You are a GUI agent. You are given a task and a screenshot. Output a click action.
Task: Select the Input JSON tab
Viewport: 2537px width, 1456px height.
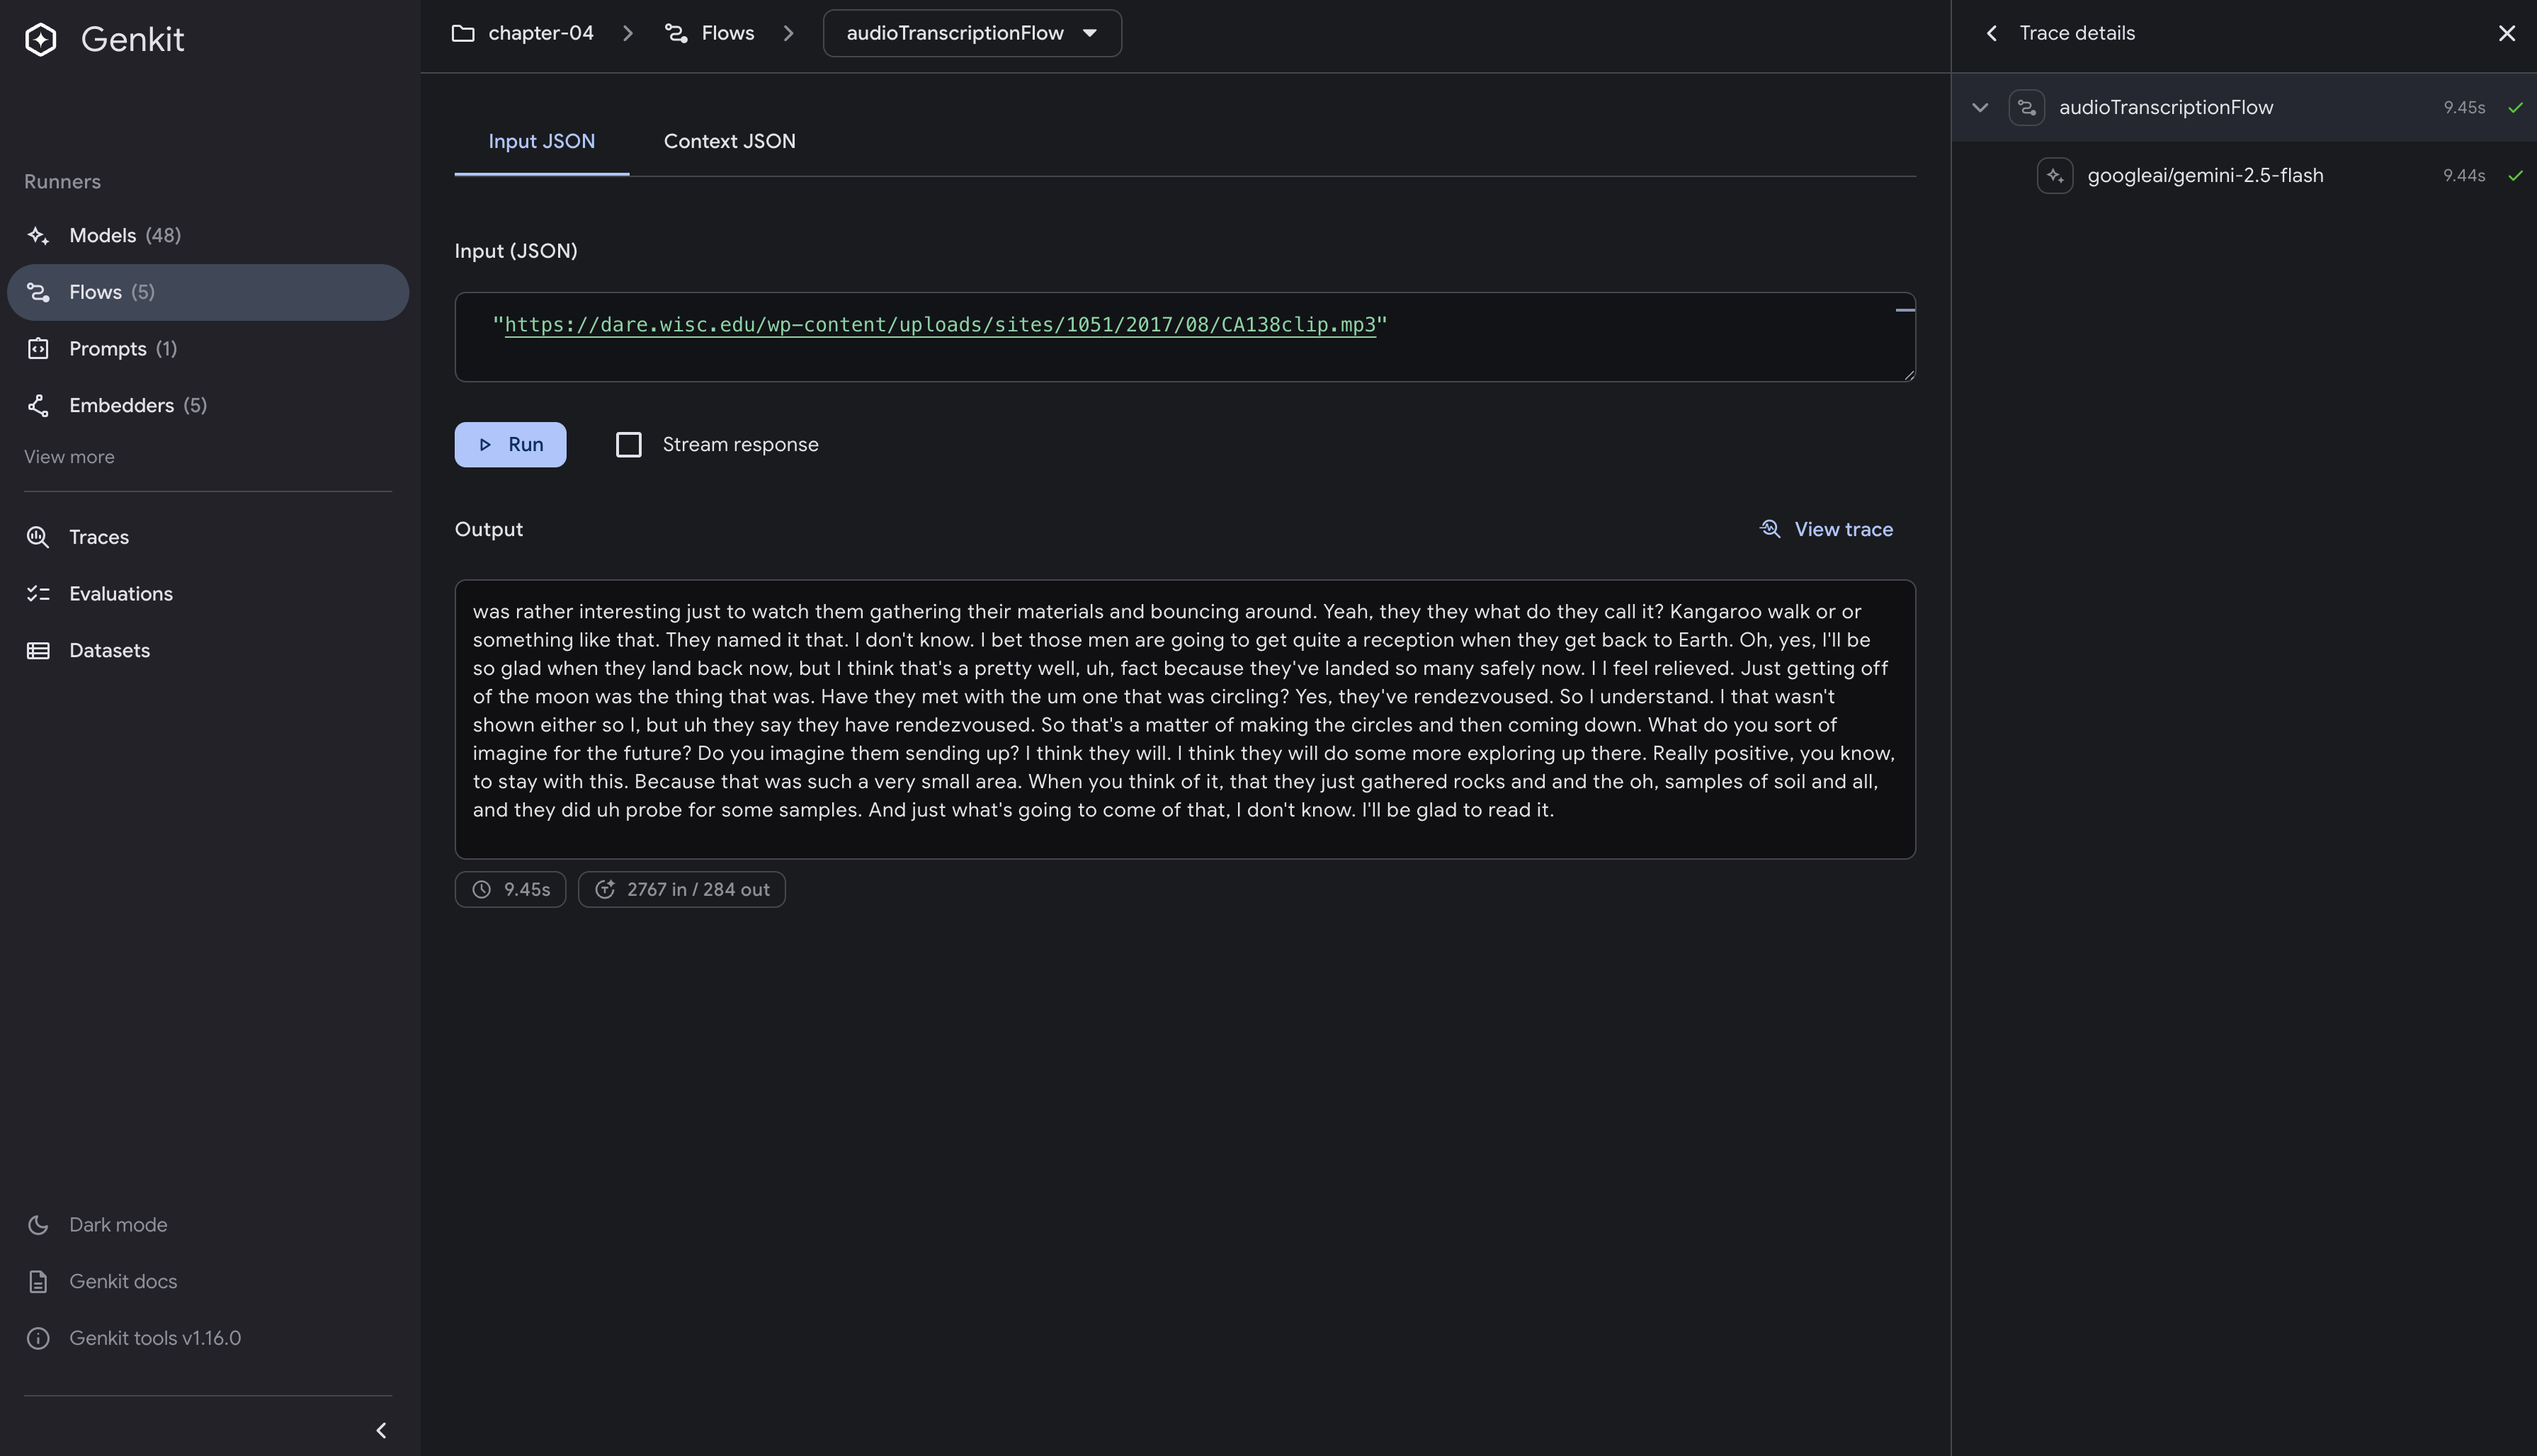pos(541,141)
